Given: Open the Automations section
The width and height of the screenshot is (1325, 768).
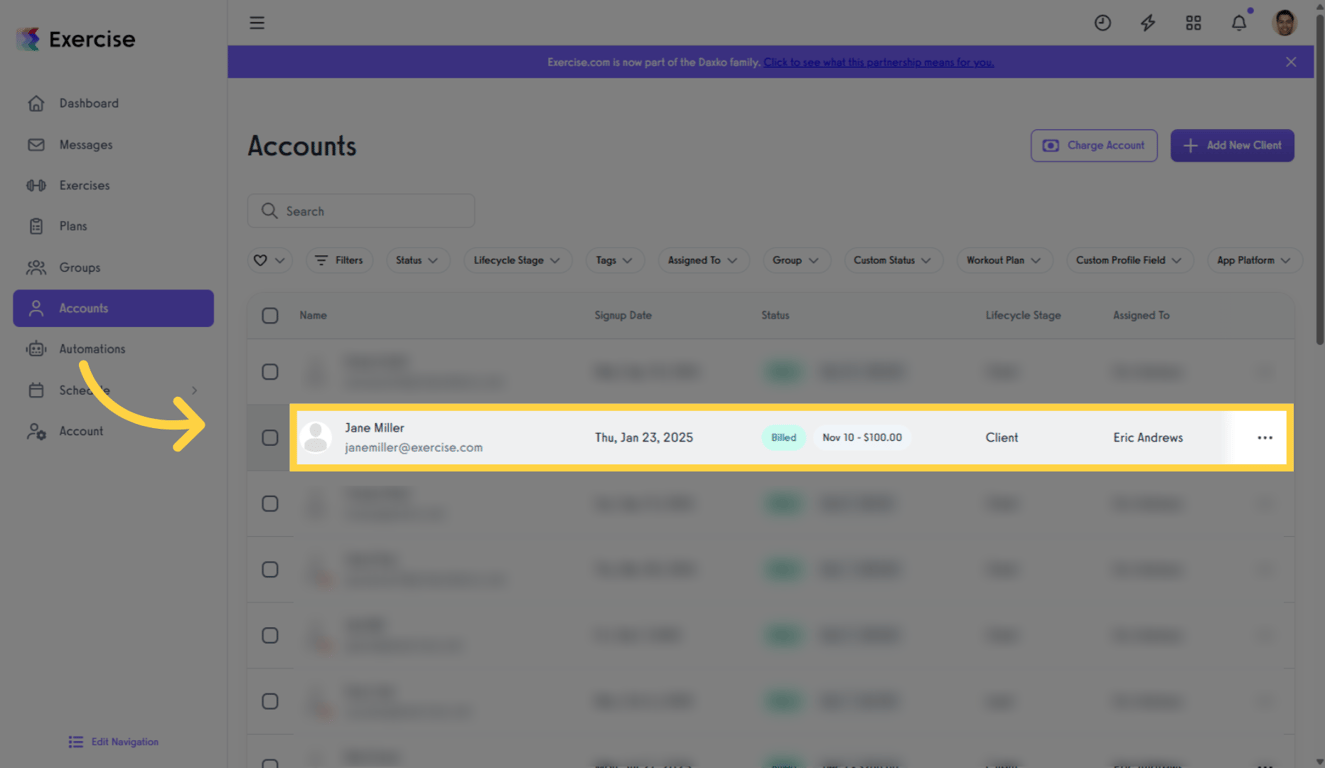Looking at the screenshot, I should [x=92, y=348].
